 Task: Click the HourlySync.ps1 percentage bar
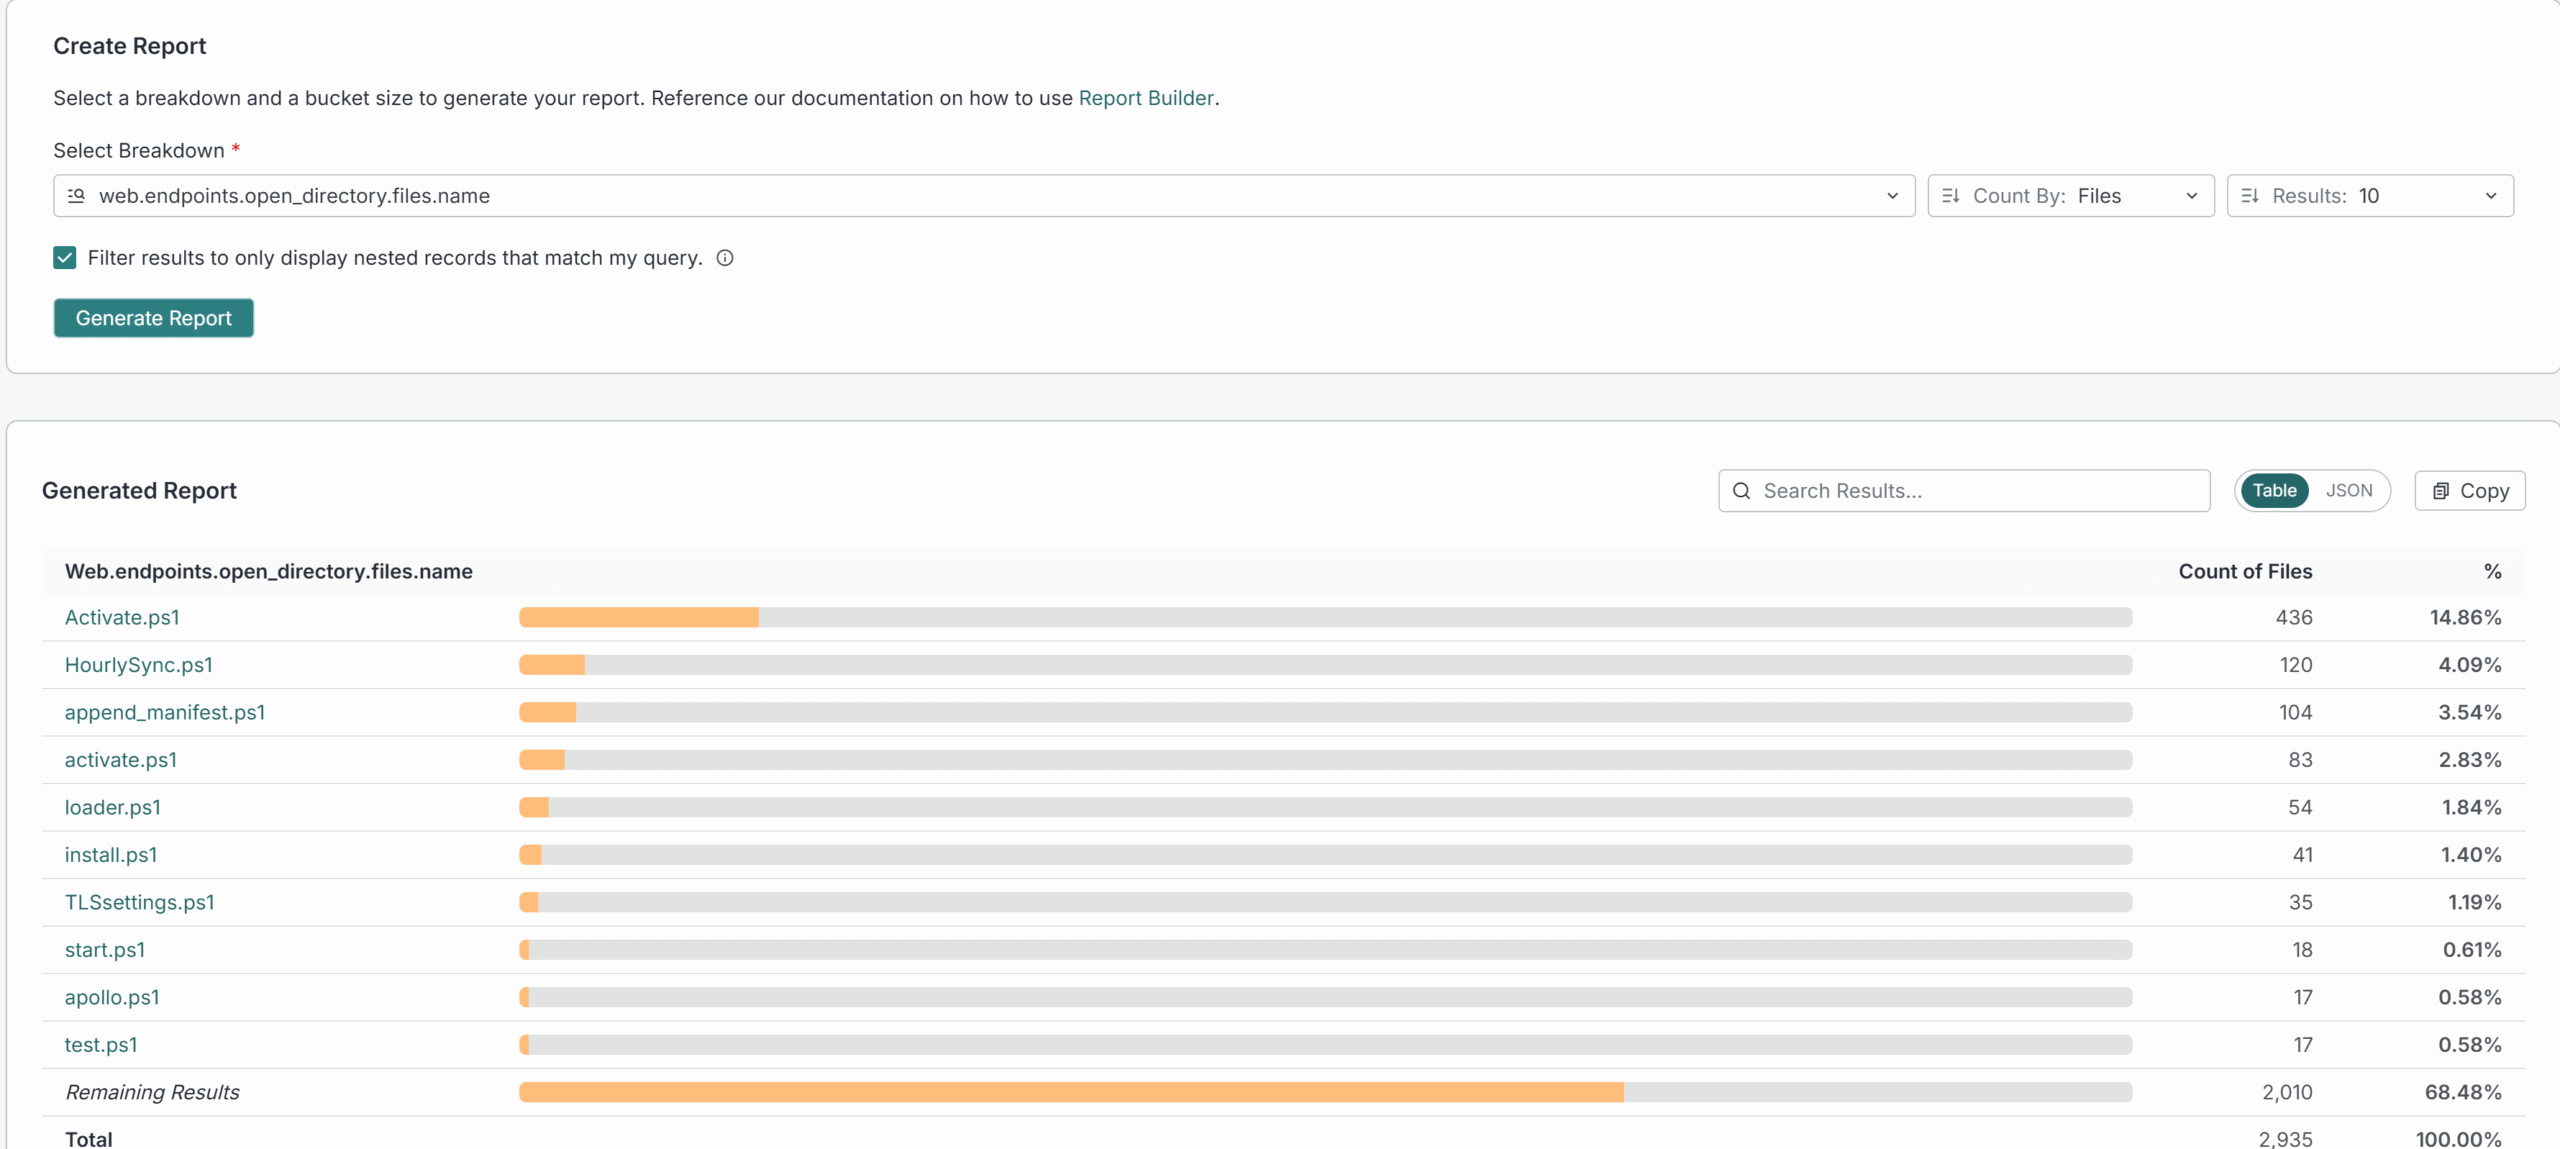pyautogui.click(x=1326, y=665)
